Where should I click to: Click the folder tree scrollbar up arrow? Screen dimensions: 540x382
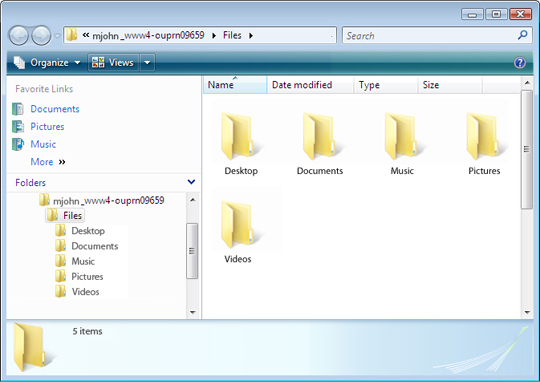[193, 200]
